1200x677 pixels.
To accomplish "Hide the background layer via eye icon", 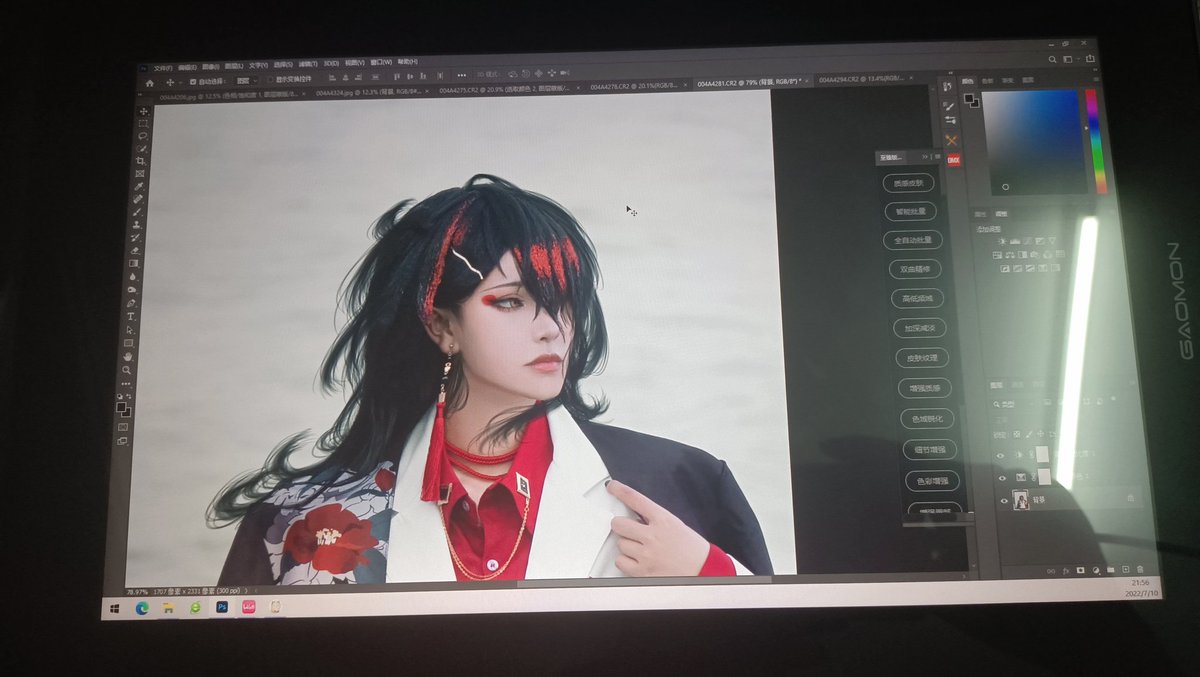I will 1004,501.
